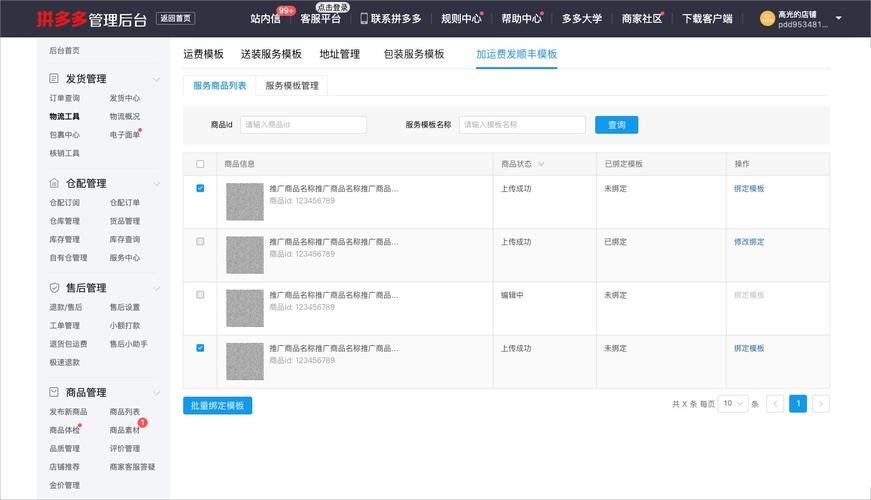Collapse the 售后管理 section chevron
Image resolution: width=871 pixels, height=500 pixels.
pyautogui.click(x=157, y=288)
